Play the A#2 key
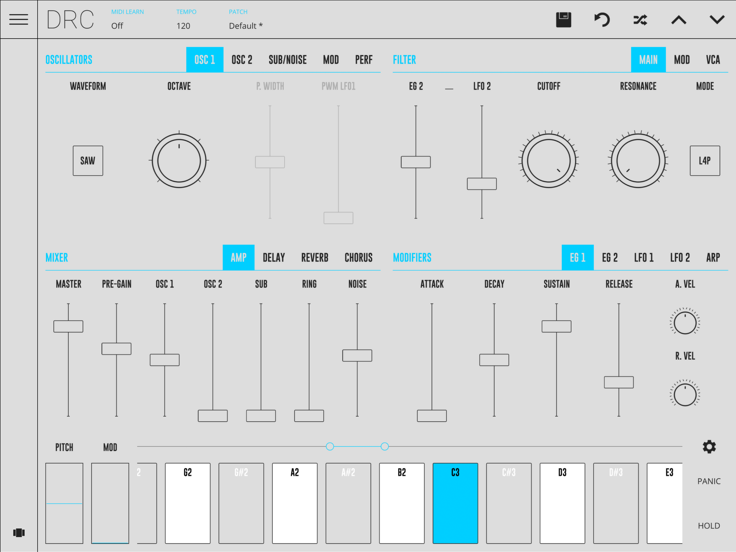 pos(348,503)
